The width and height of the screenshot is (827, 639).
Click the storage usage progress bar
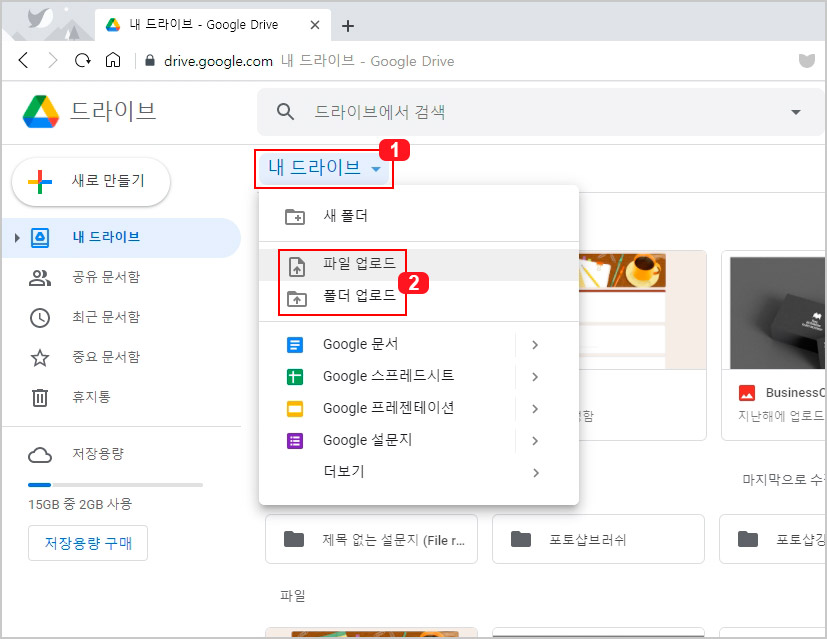[x=116, y=485]
